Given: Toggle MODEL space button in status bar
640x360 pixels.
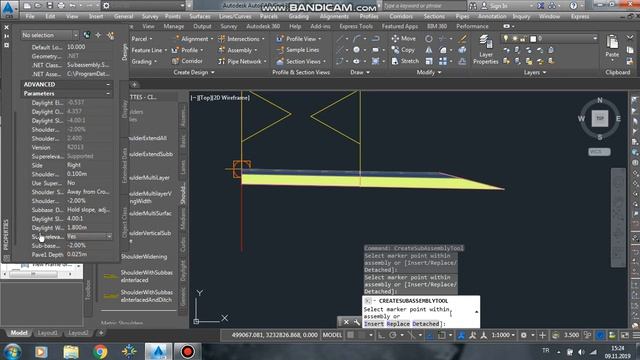Looking at the screenshot, I should [x=332, y=335].
